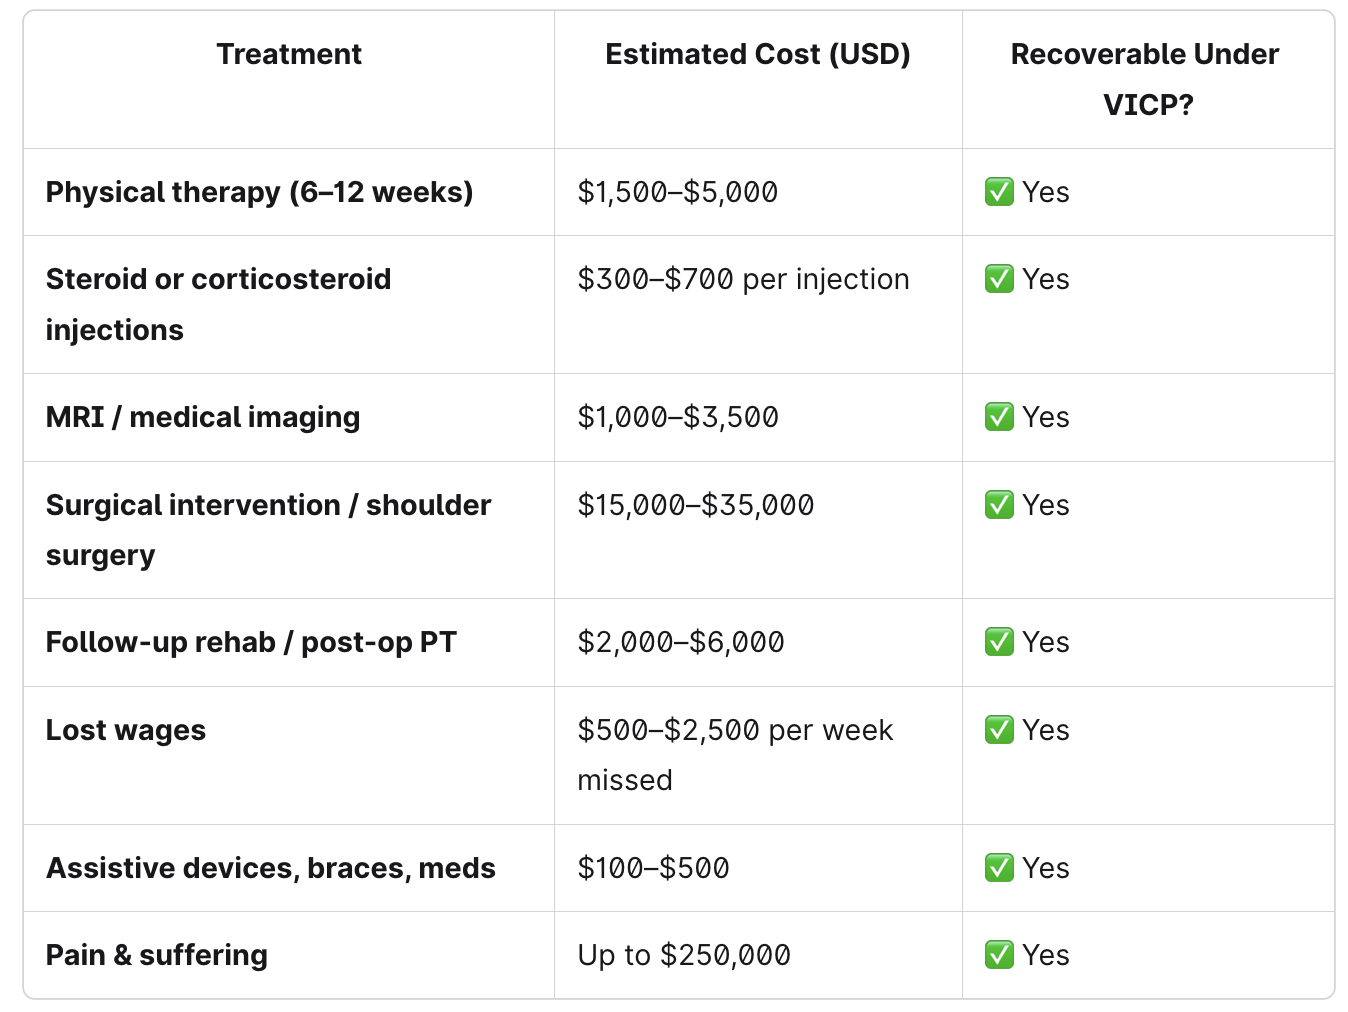Click the green checkmark in Physical therapy row
The image size is (1348, 1012).
point(999,192)
